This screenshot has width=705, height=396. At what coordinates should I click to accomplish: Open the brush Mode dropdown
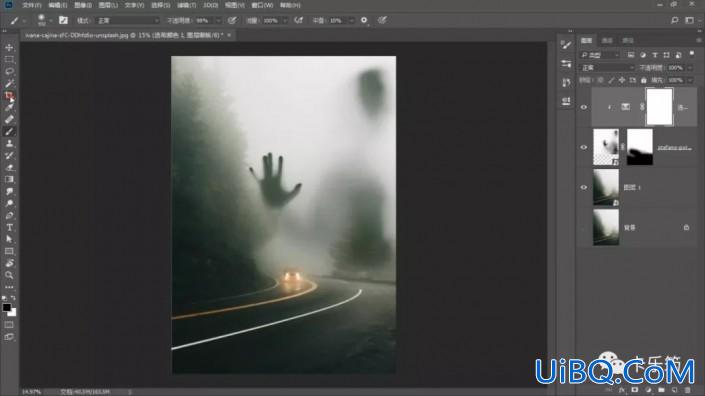click(x=128, y=20)
